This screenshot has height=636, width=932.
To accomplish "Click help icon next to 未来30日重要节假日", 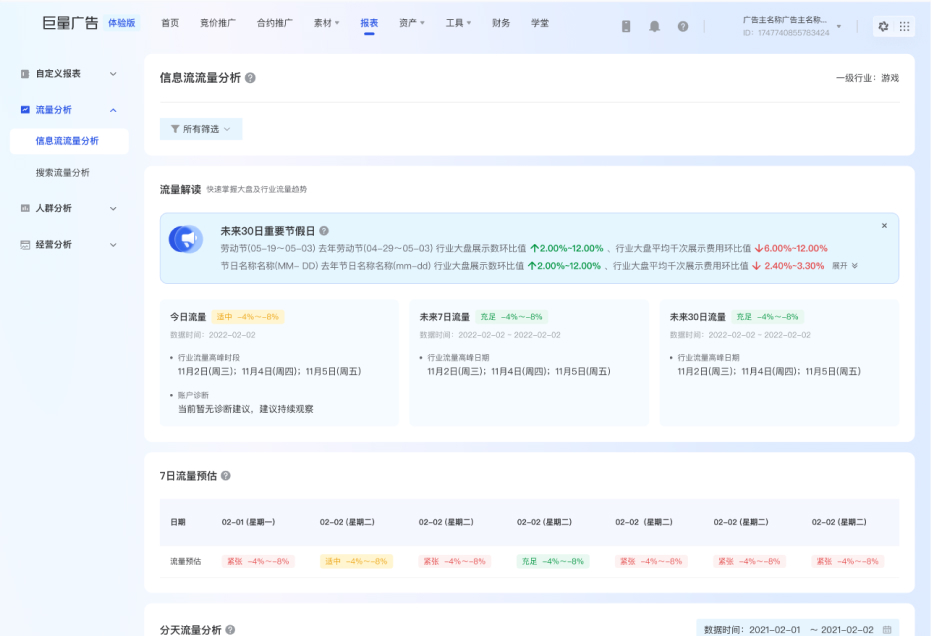I will [x=324, y=231].
